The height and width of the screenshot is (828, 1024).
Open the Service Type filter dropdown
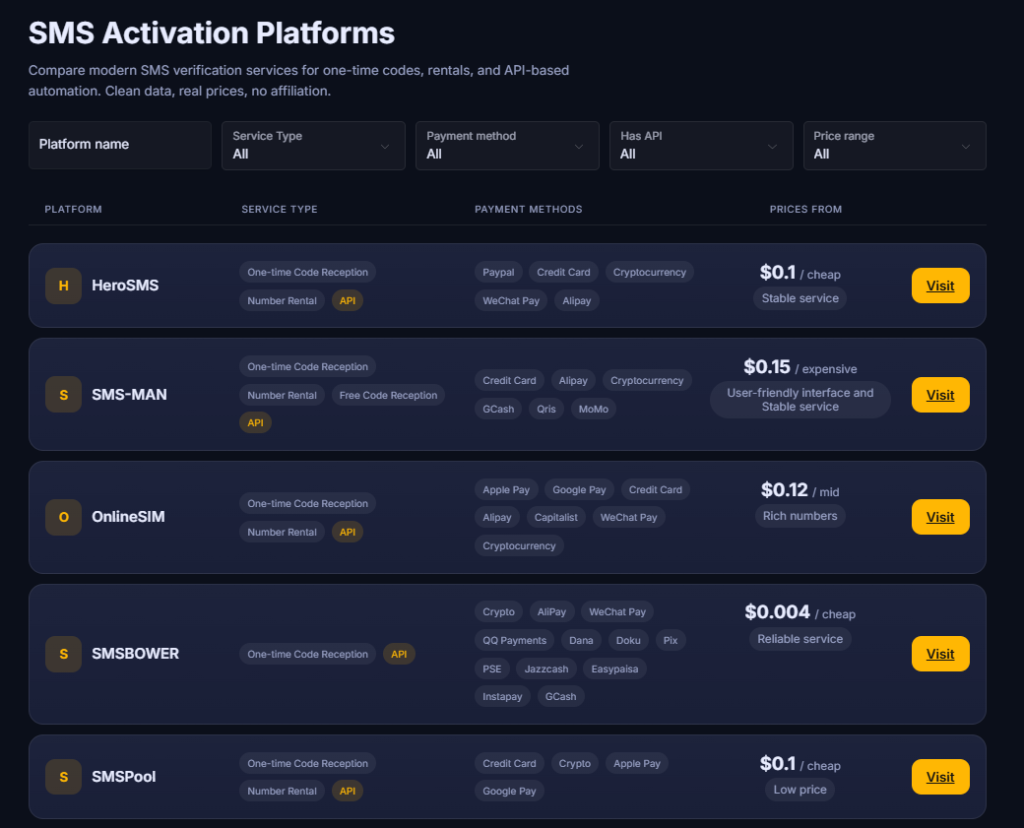pyautogui.click(x=313, y=145)
